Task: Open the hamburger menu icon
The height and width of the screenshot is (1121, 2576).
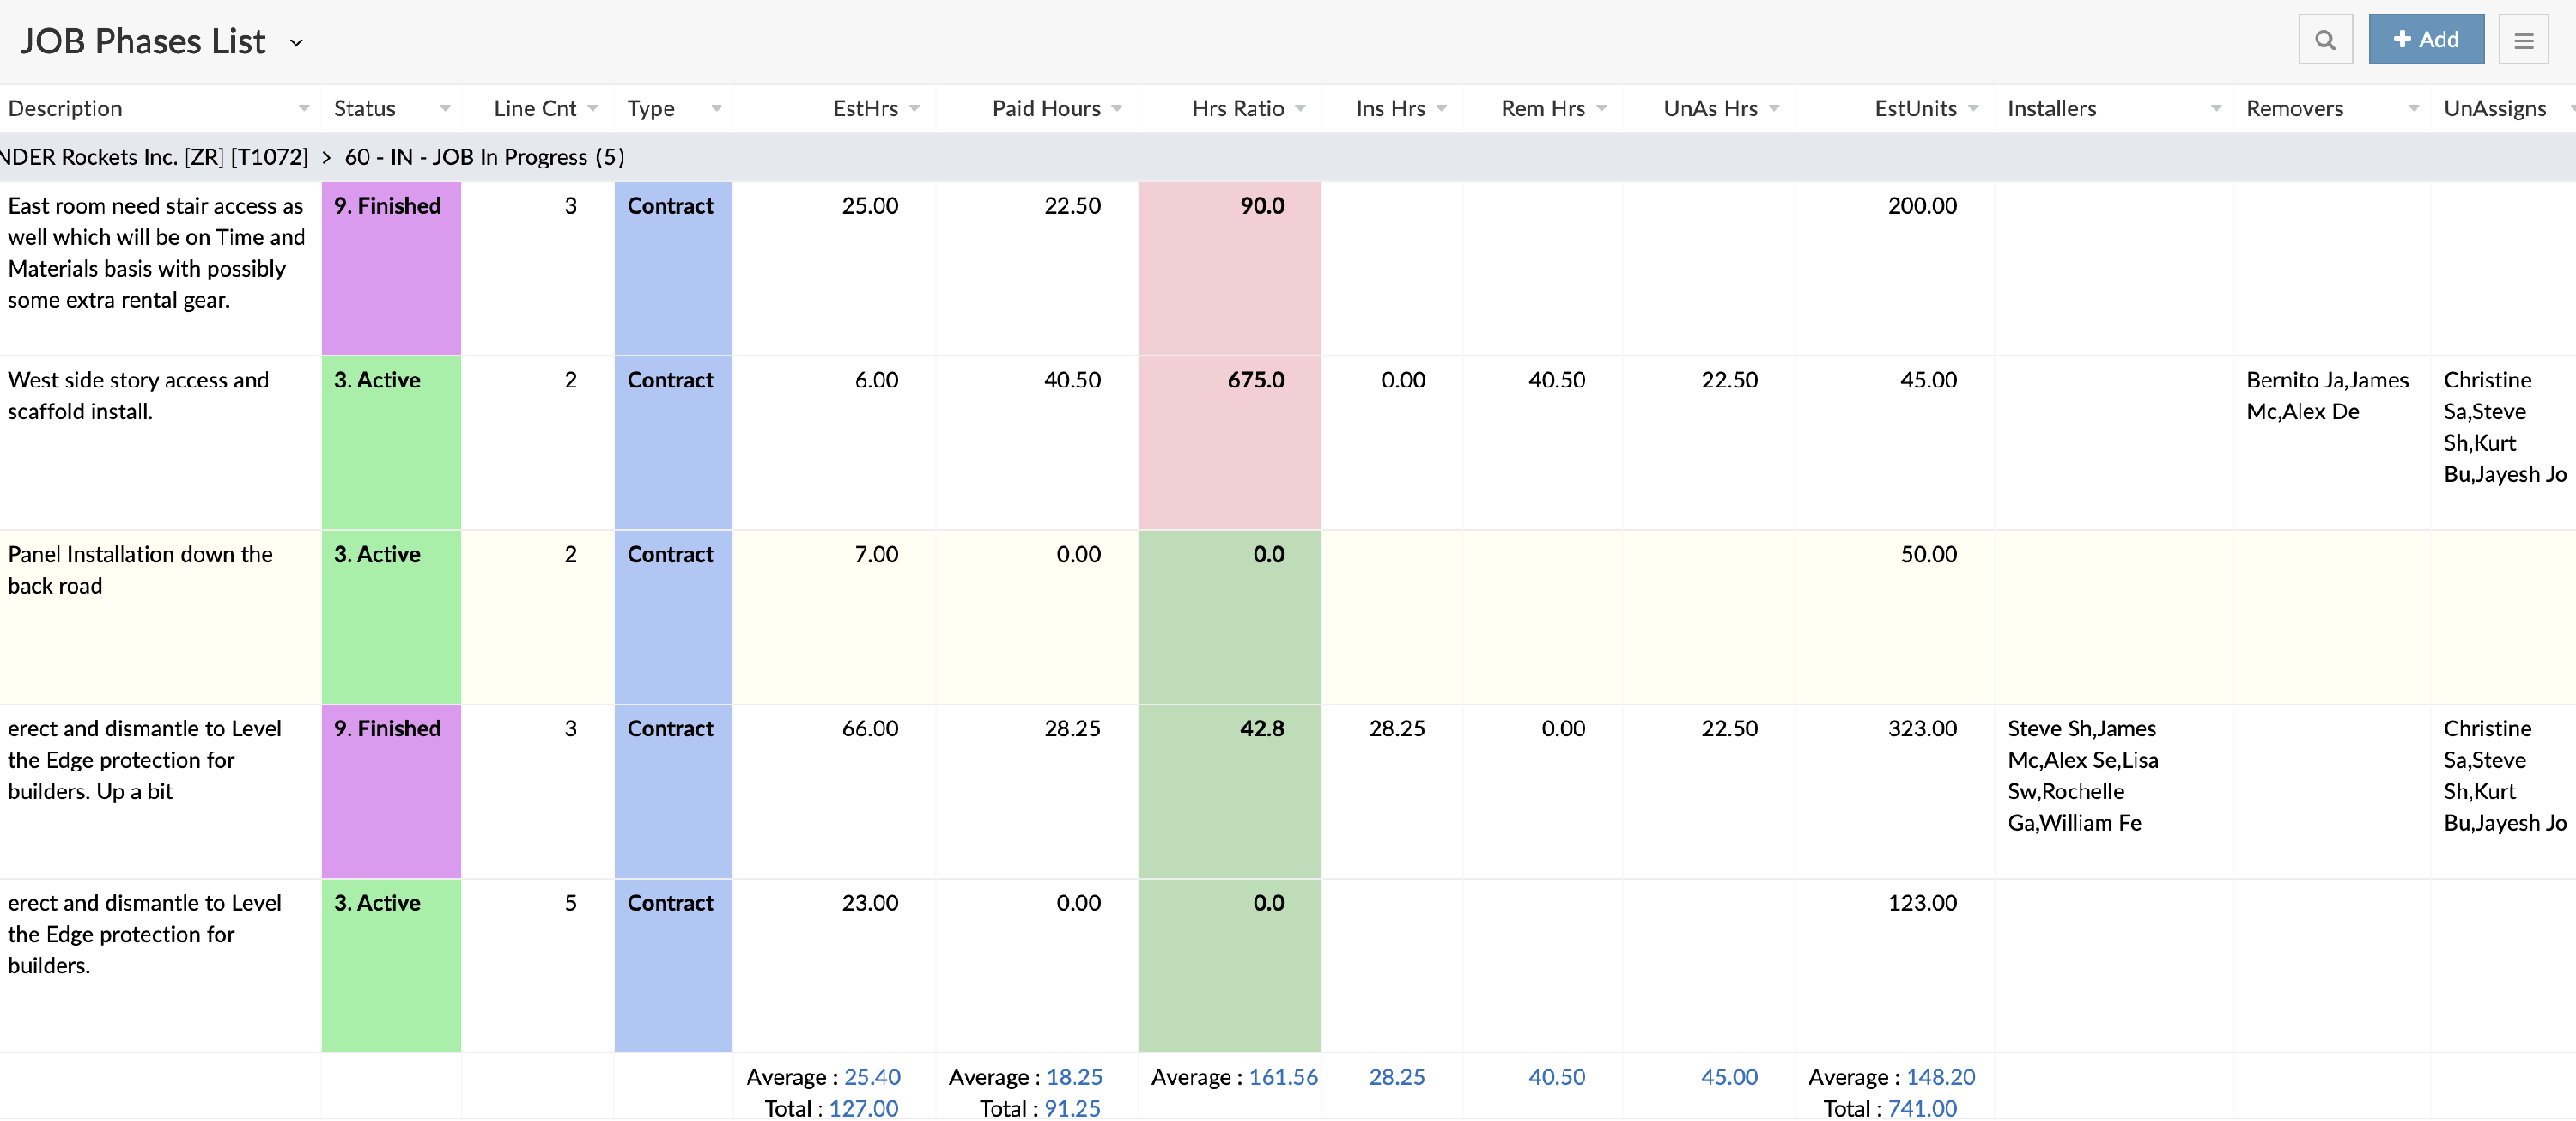Action: coord(2523,40)
